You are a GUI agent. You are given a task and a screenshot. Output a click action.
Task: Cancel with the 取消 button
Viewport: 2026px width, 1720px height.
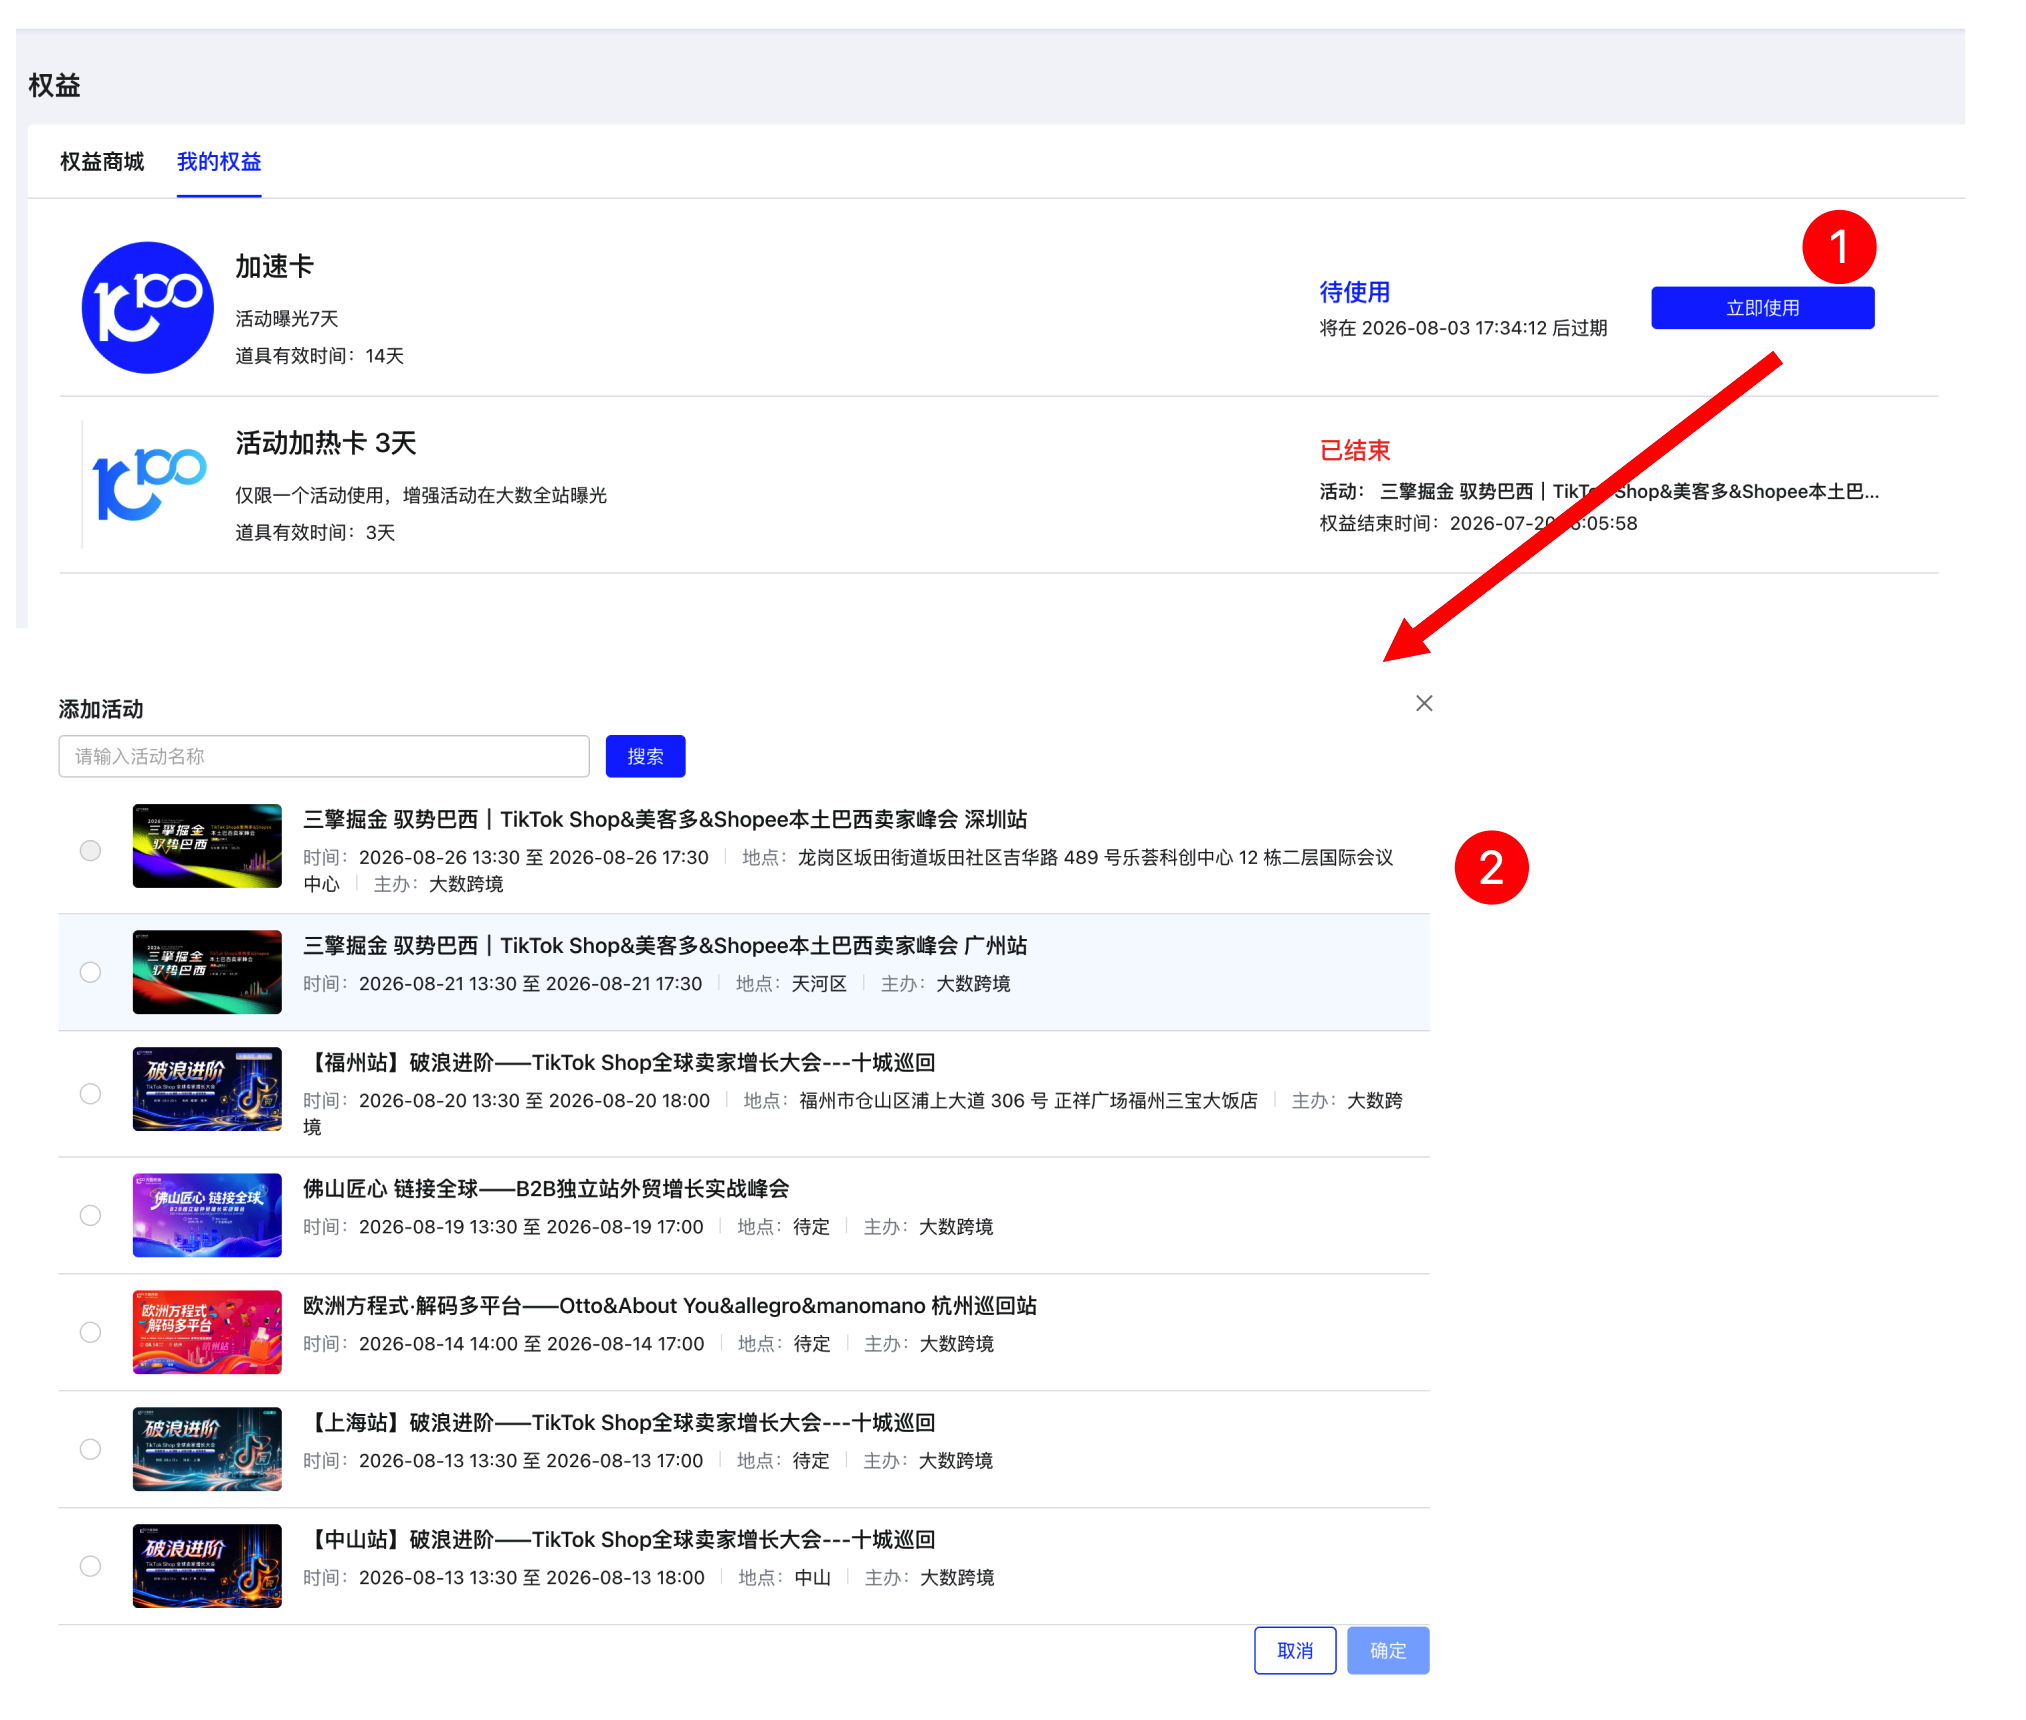[x=1295, y=1650]
